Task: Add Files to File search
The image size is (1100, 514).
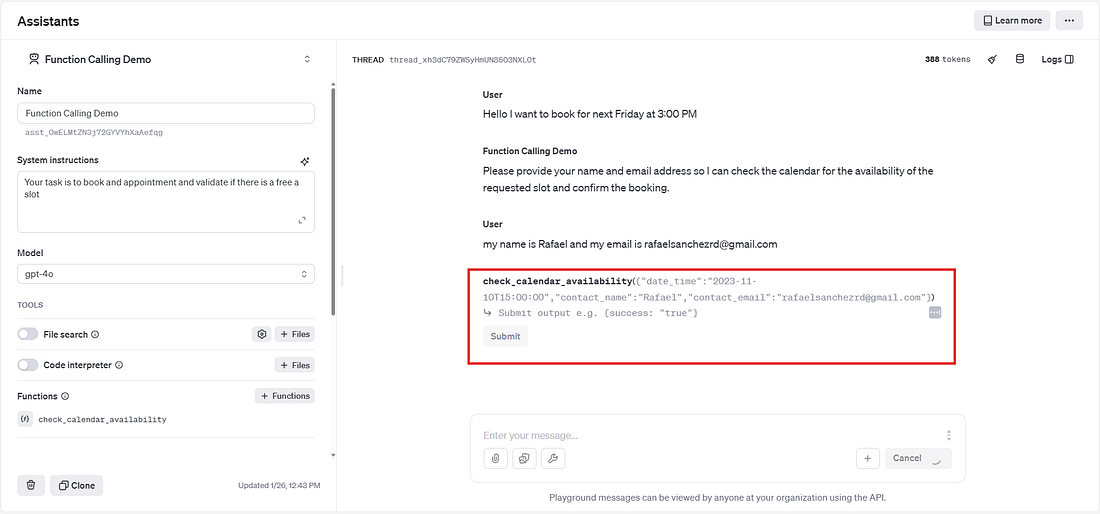Action: 295,334
